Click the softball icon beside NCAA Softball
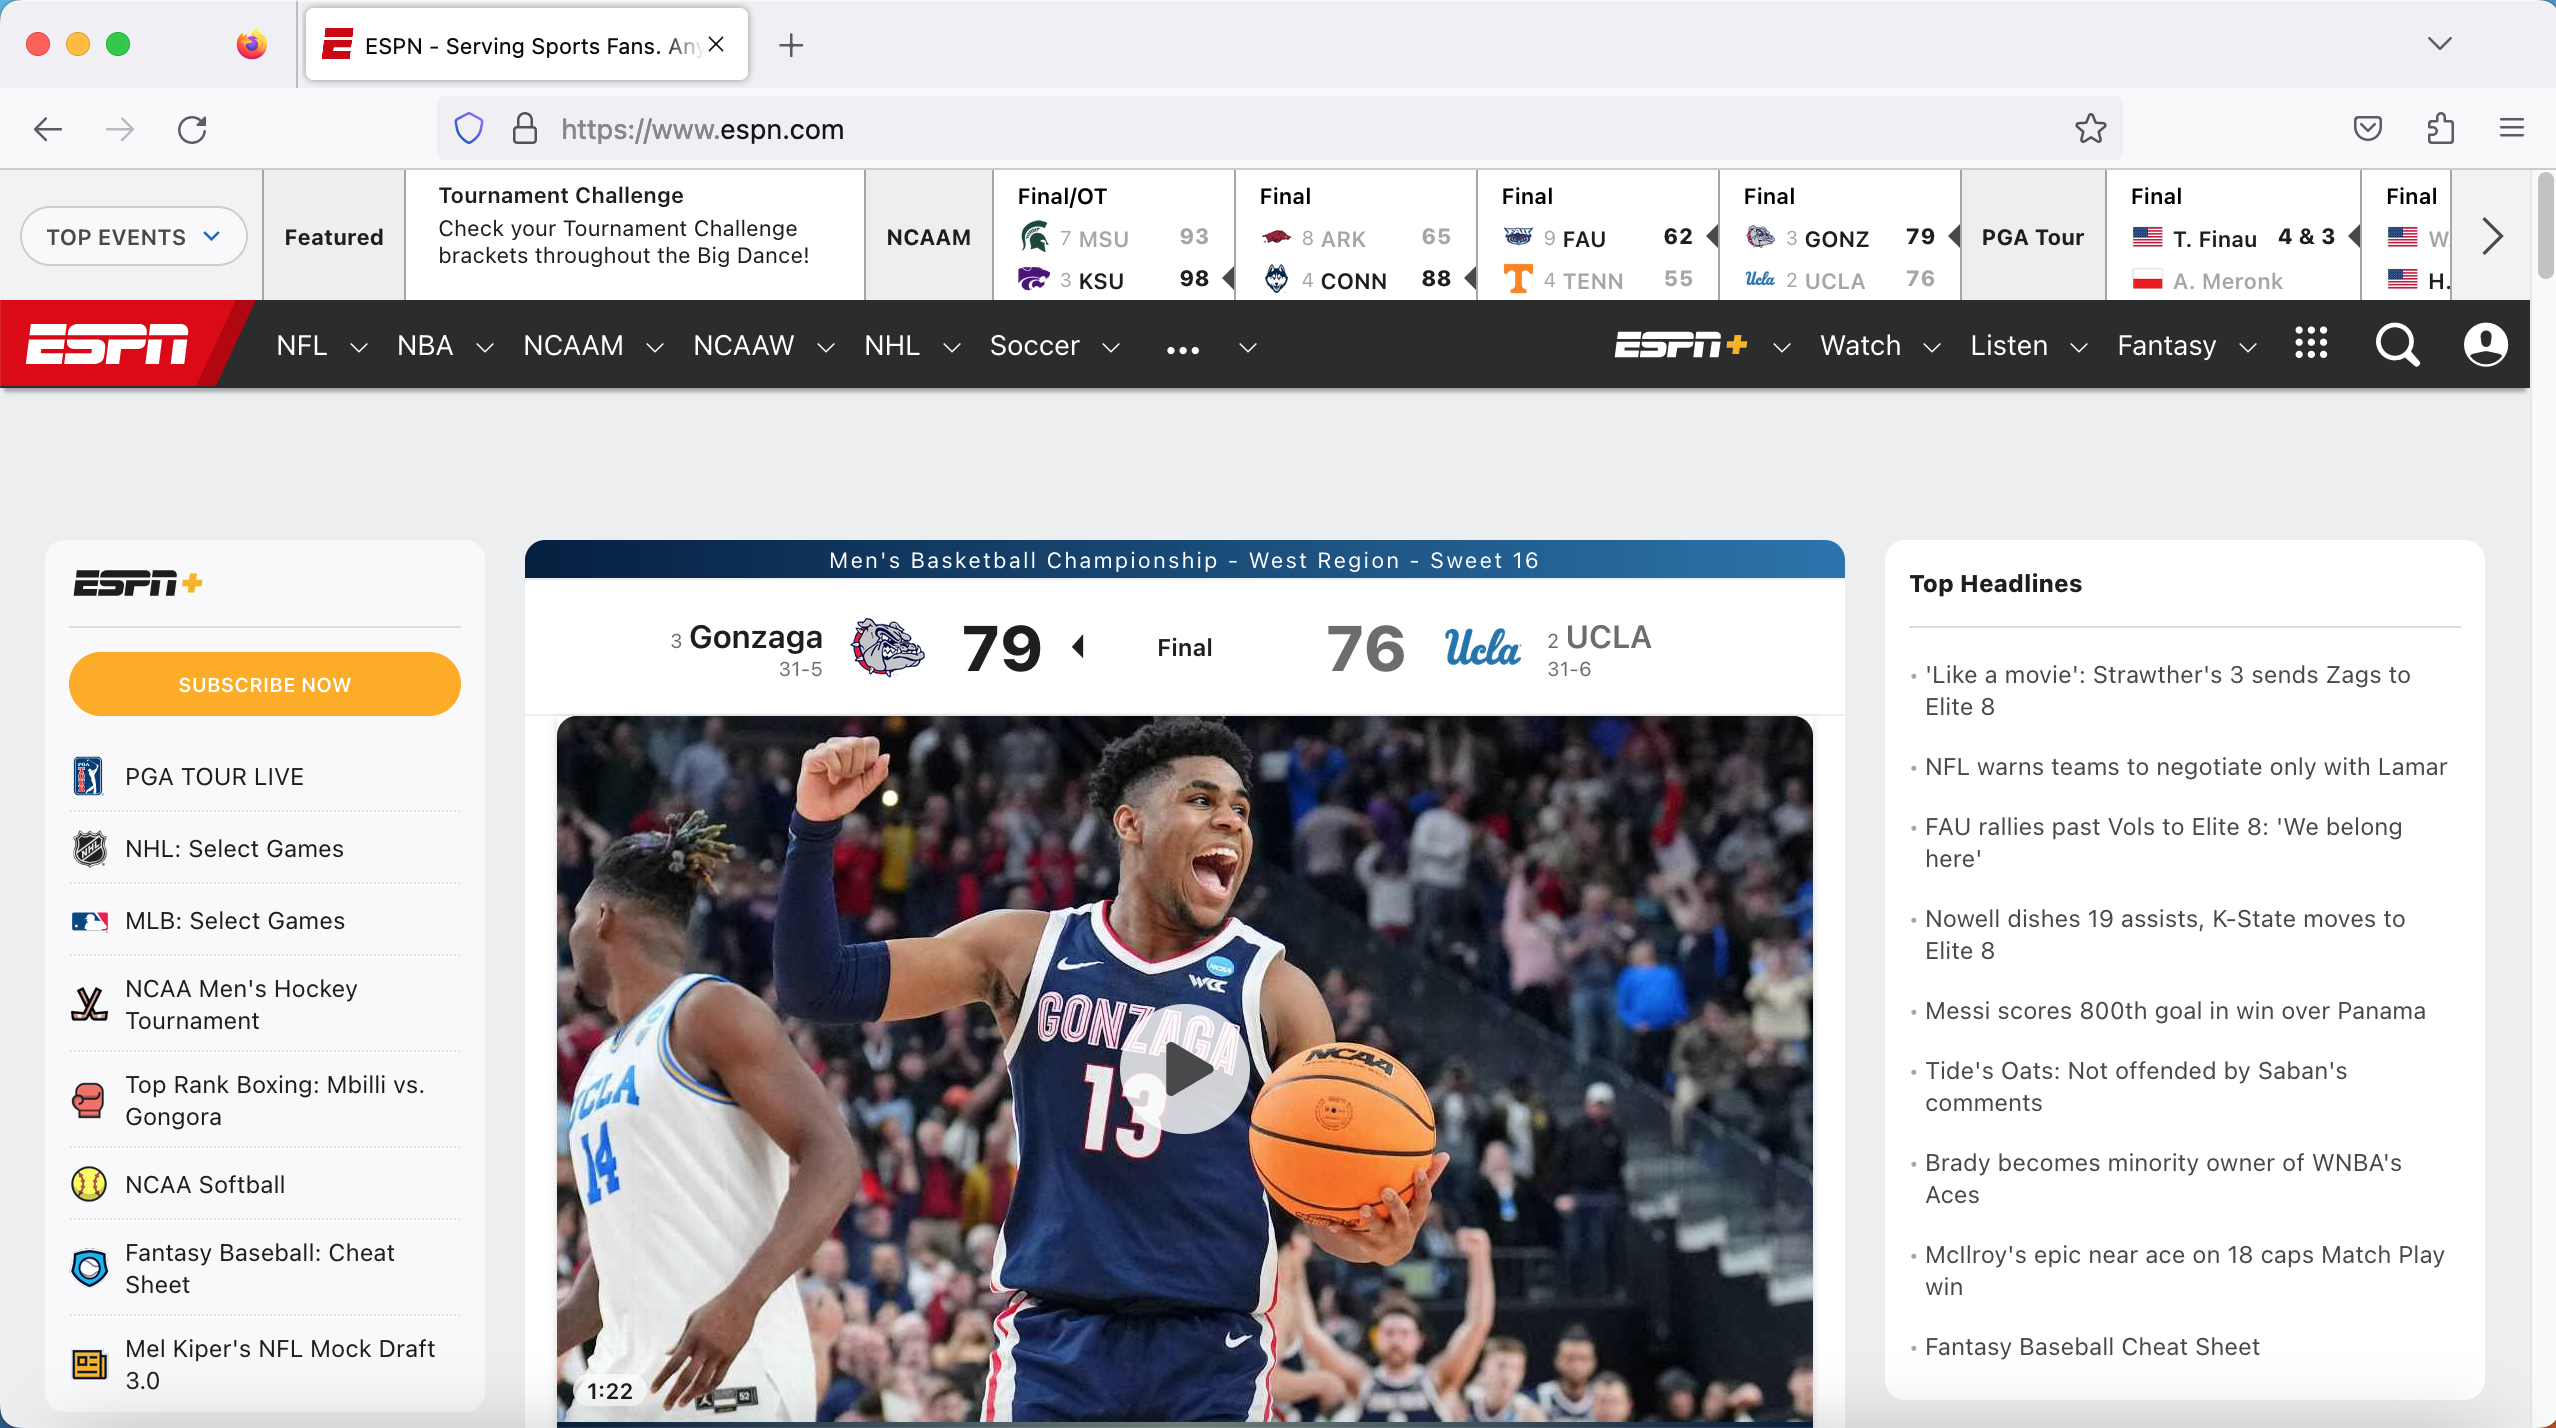Viewport: 2556px width, 1428px height. (88, 1184)
